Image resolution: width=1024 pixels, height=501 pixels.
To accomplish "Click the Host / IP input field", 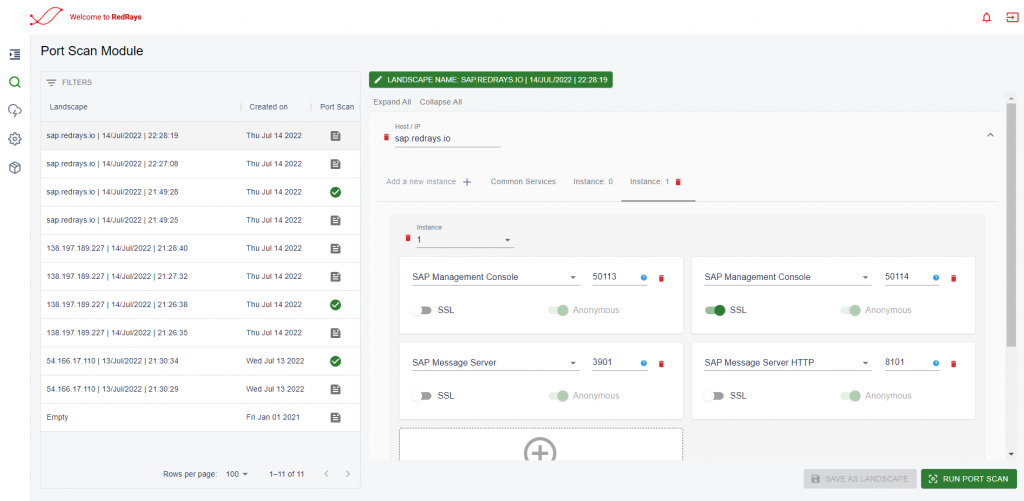I will coord(447,139).
